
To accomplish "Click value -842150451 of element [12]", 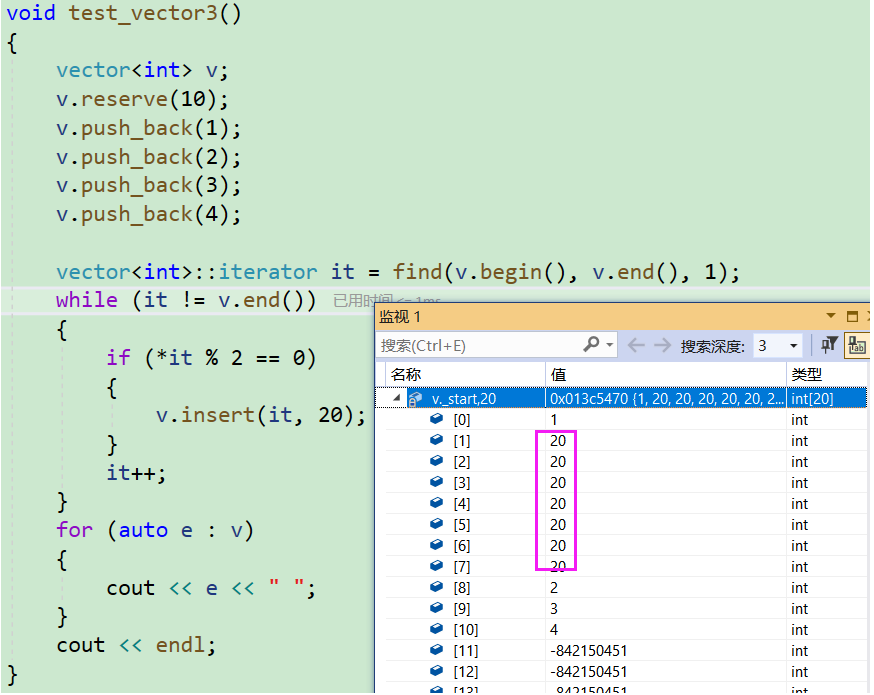I will pyautogui.click(x=589, y=672).
